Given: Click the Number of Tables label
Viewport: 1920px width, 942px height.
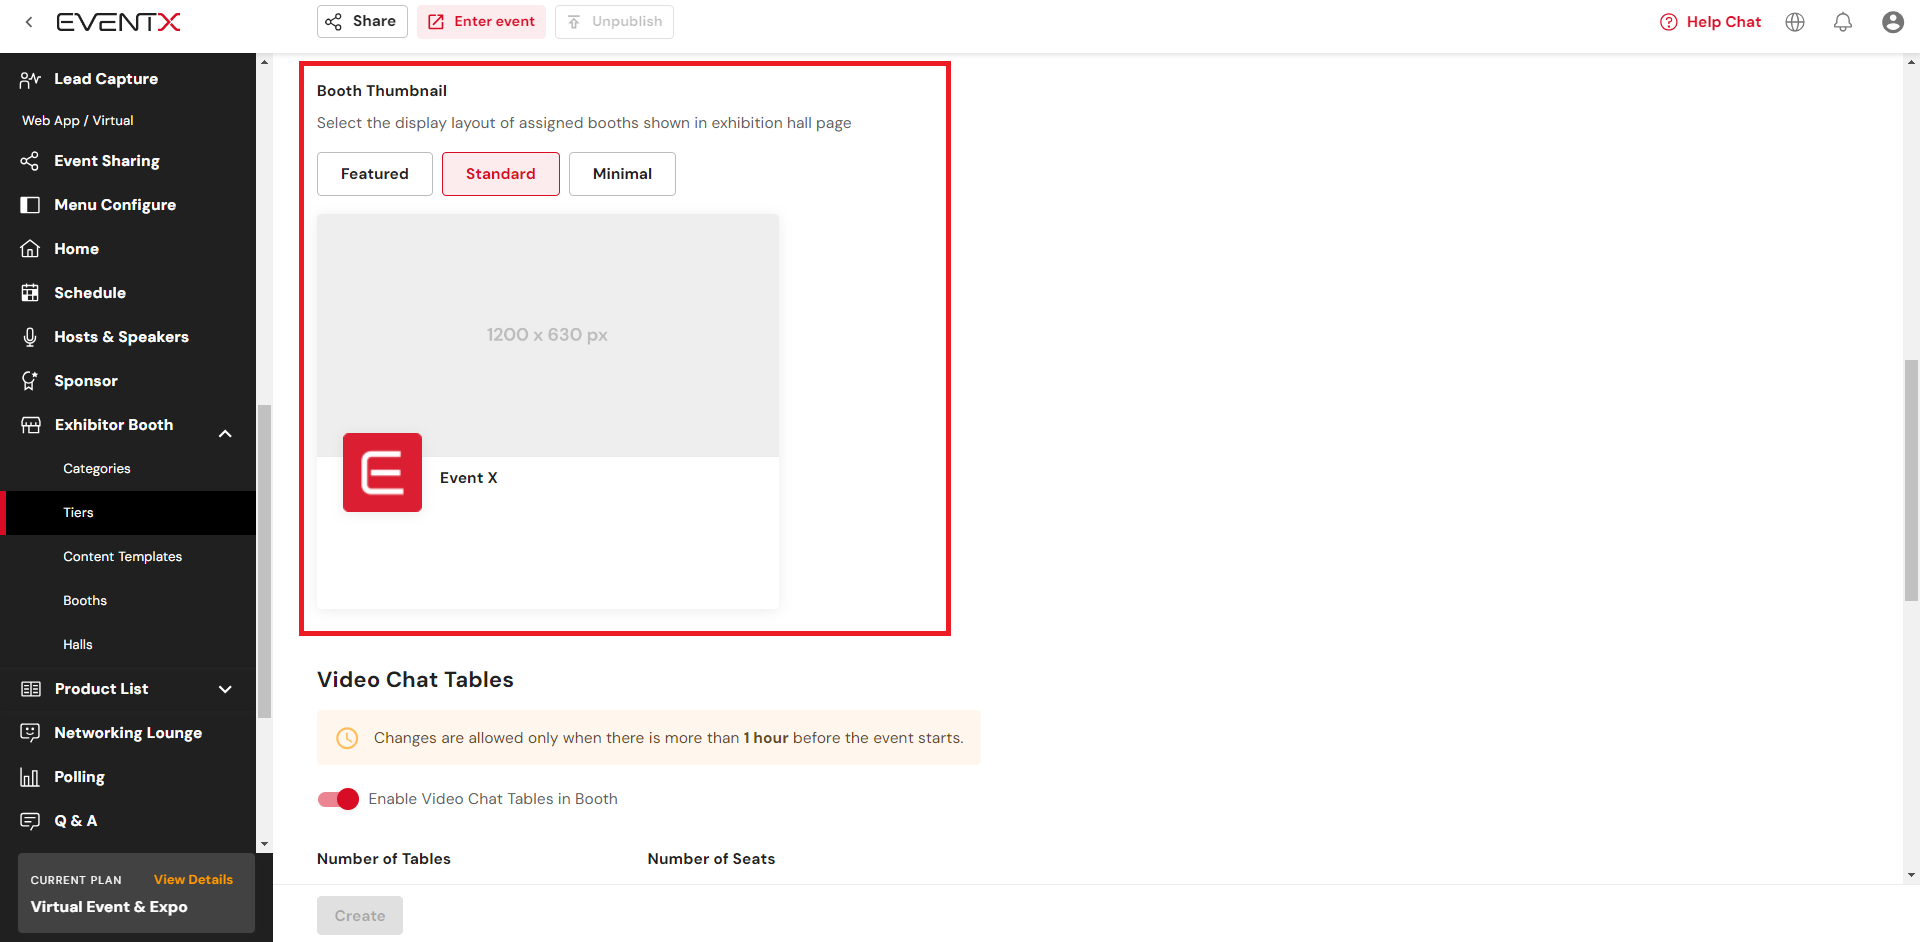Looking at the screenshot, I should (384, 859).
